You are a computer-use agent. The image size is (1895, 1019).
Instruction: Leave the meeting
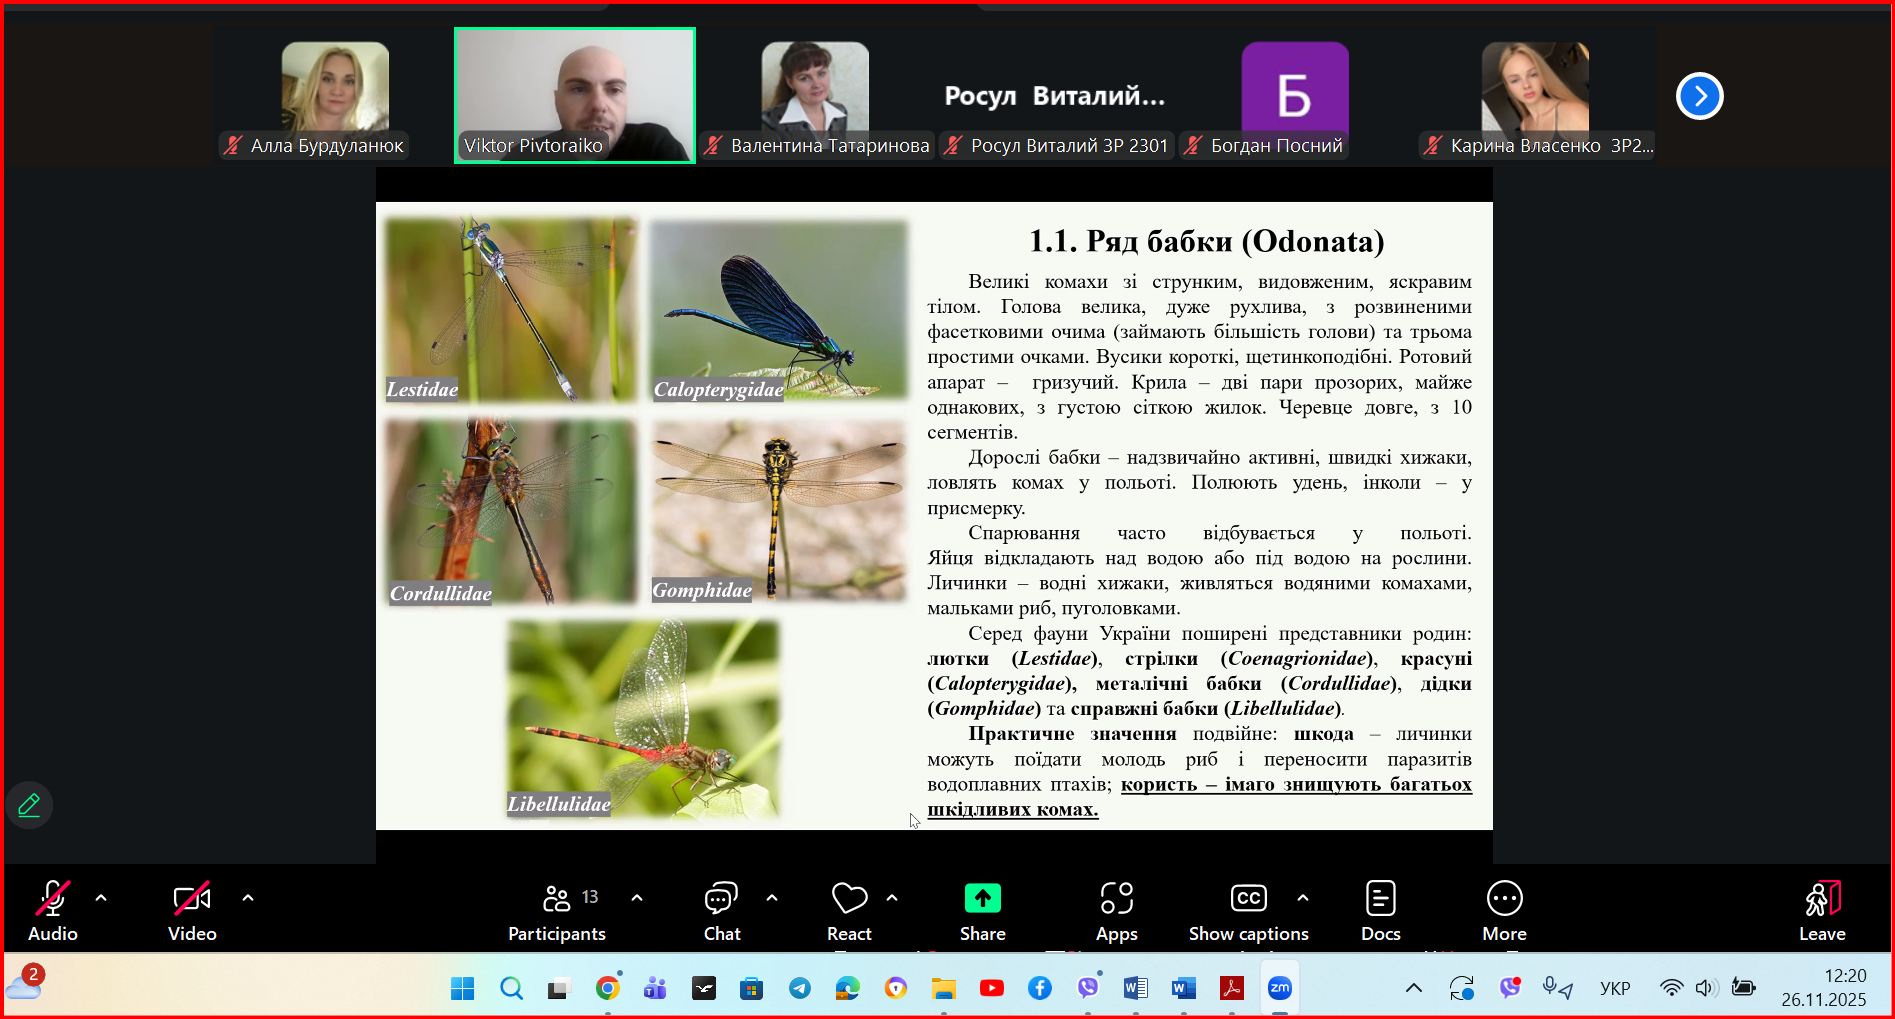(x=1822, y=910)
